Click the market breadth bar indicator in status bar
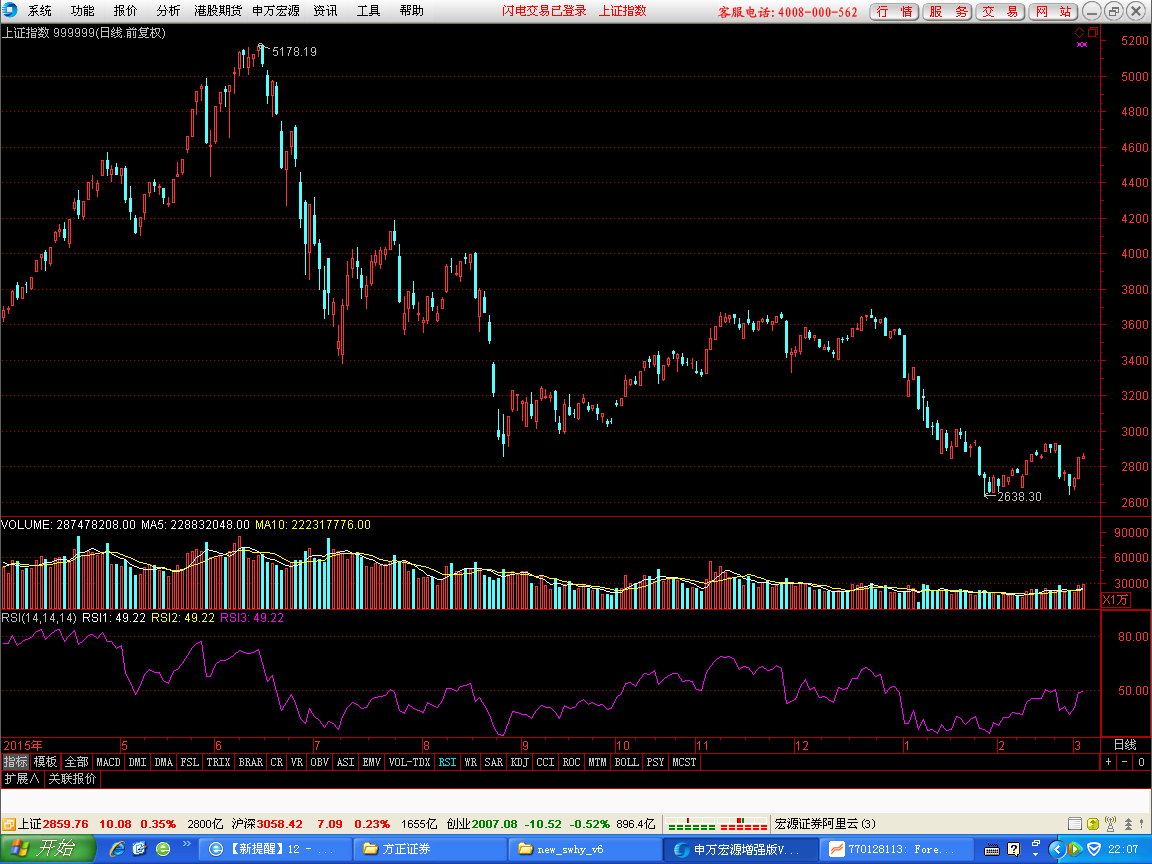 (718, 824)
